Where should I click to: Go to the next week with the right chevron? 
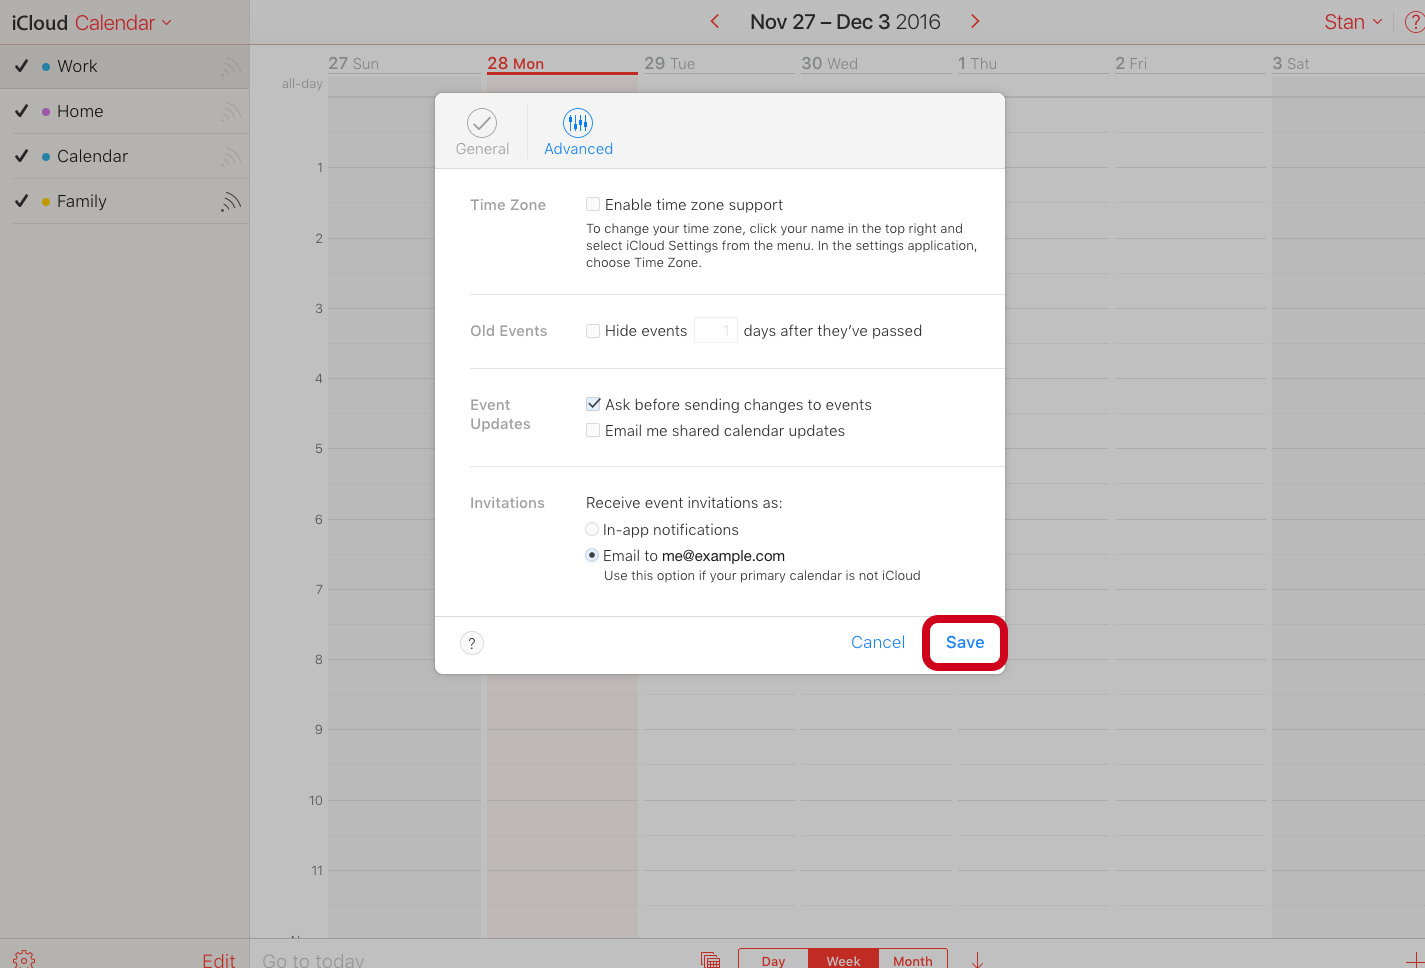pyautogui.click(x=974, y=20)
